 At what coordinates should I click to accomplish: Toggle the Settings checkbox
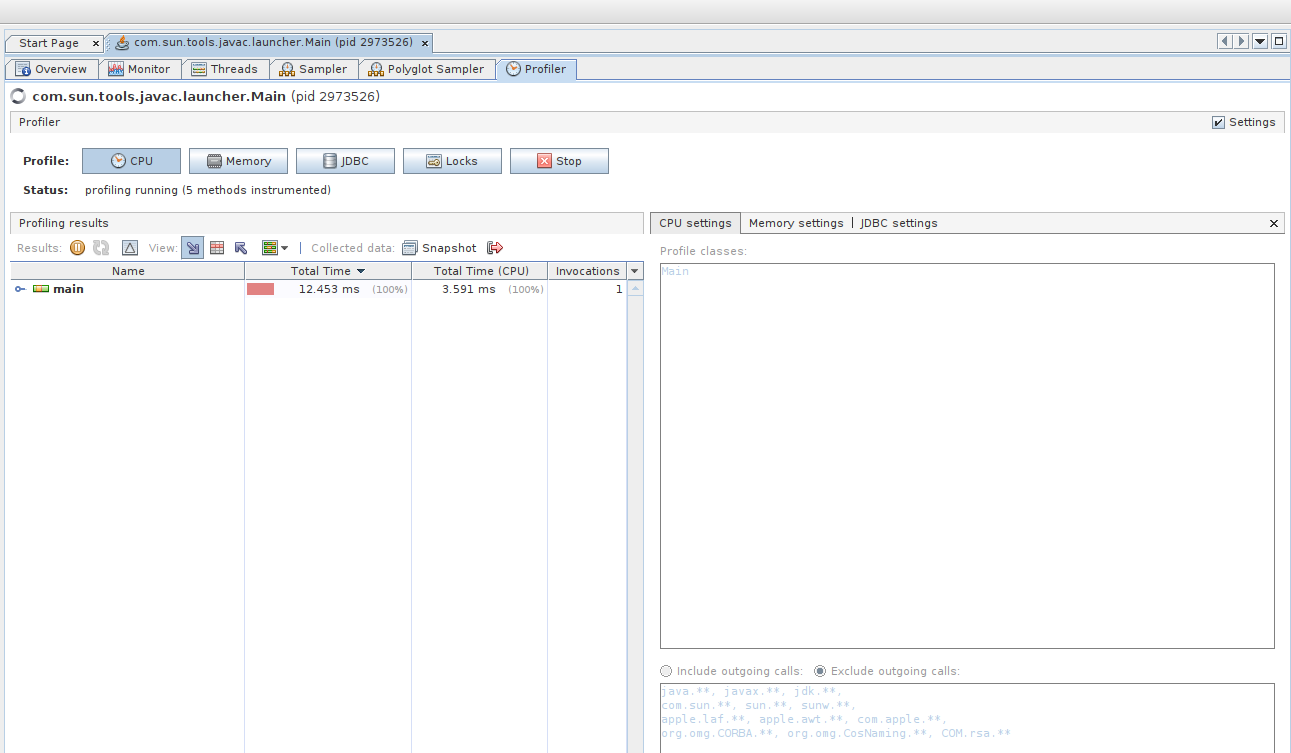tap(1218, 122)
